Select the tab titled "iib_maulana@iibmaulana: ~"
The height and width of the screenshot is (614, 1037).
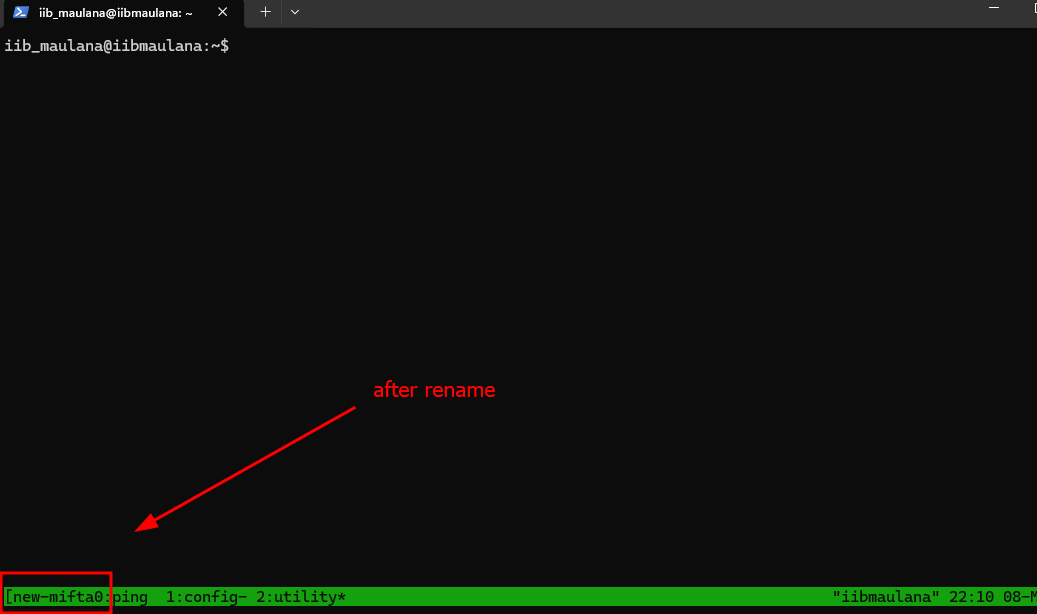pos(115,13)
